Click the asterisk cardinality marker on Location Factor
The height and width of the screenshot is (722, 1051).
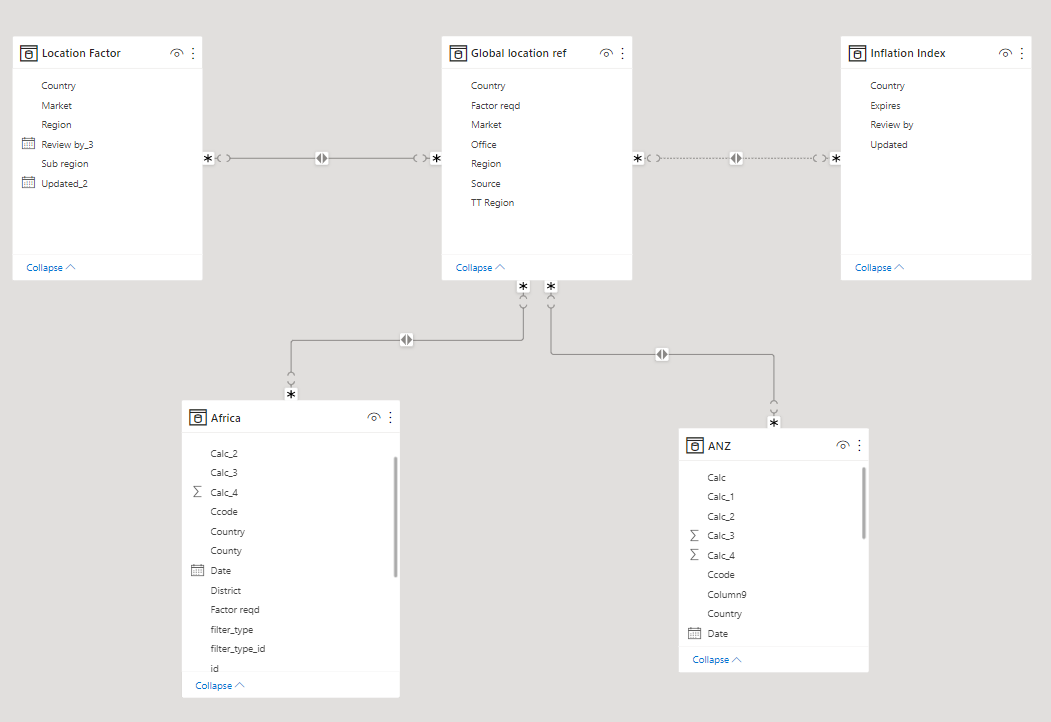[x=208, y=158]
